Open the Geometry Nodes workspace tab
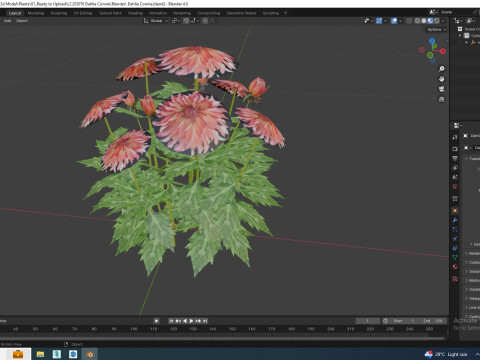Viewport: 480px width, 360px height. [x=241, y=13]
